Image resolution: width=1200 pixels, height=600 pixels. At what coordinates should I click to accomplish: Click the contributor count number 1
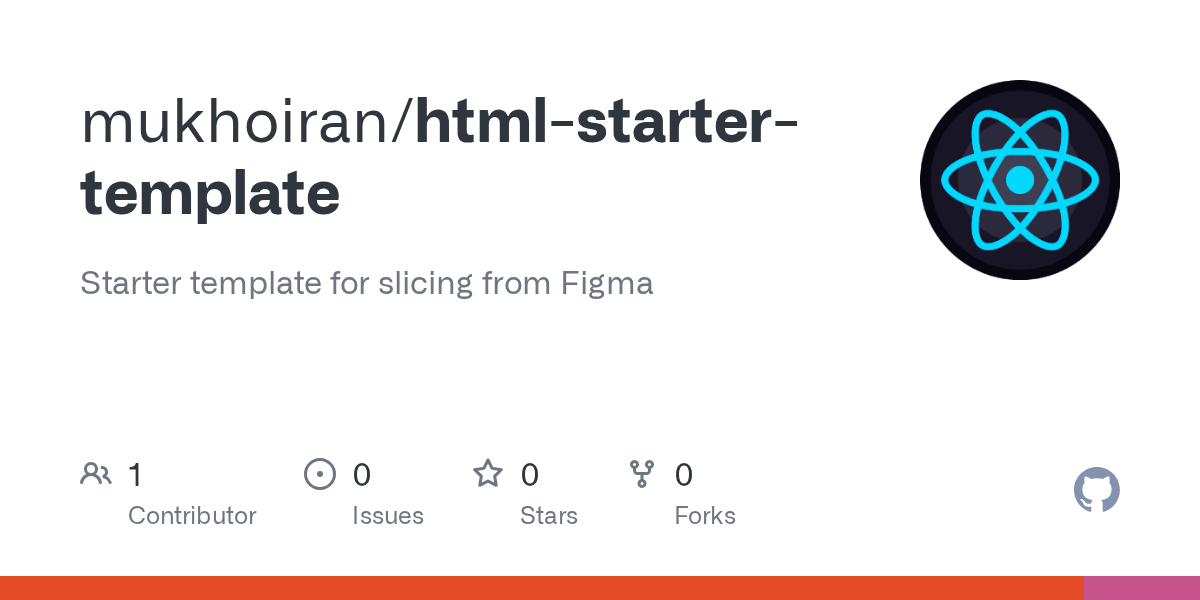point(135,474)
